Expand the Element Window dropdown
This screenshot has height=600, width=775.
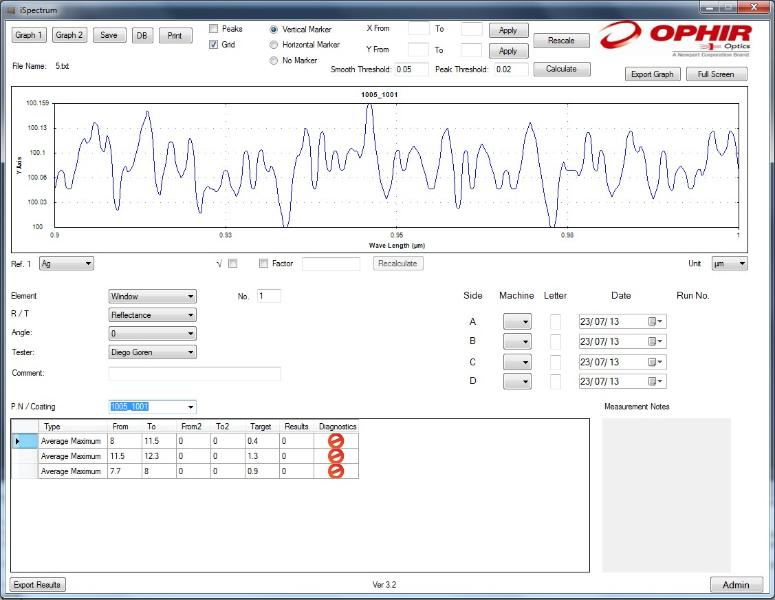click(x=152, y=297)
